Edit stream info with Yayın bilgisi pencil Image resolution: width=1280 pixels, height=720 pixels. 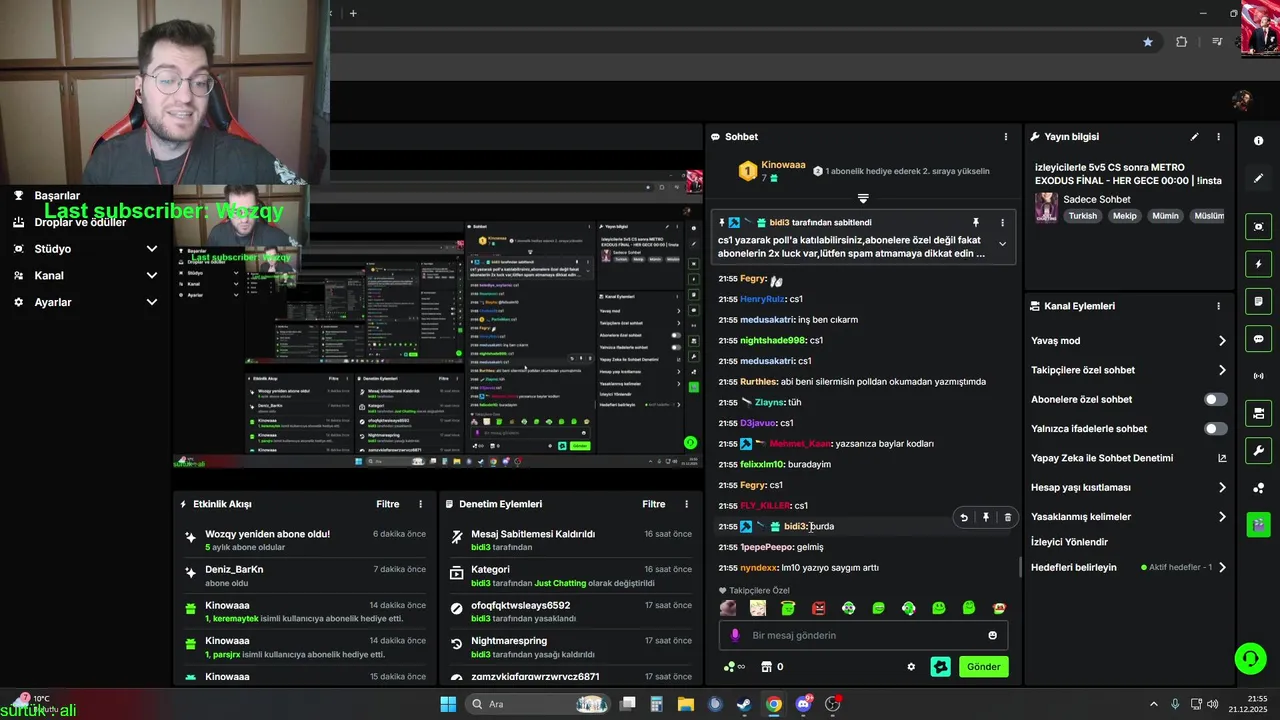point(1194,137)
